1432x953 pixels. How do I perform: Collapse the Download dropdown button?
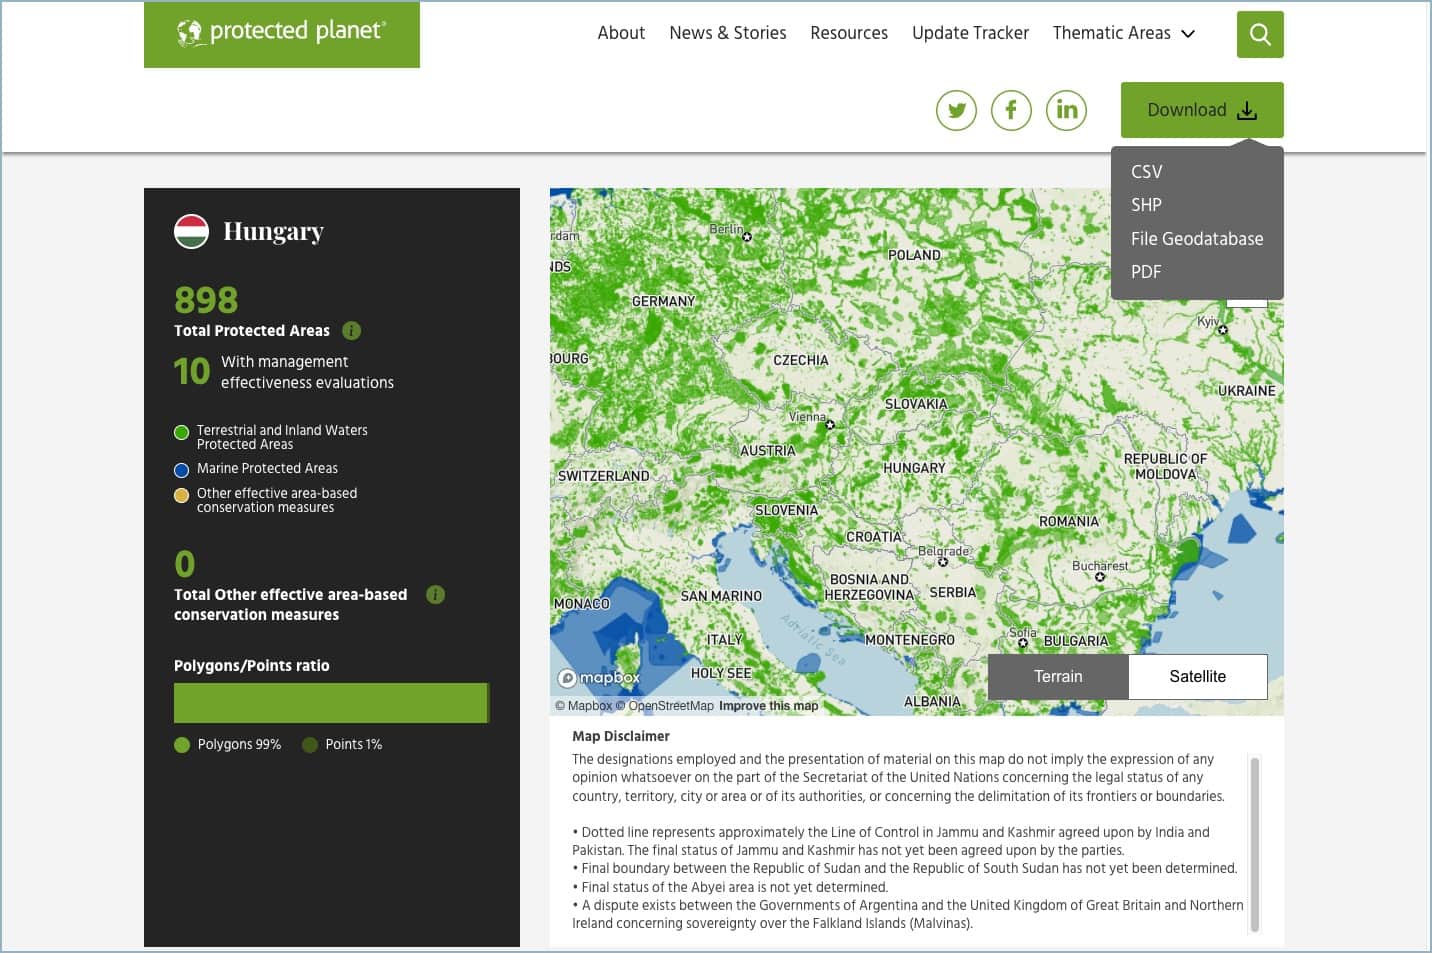(x=1201, y=110)
